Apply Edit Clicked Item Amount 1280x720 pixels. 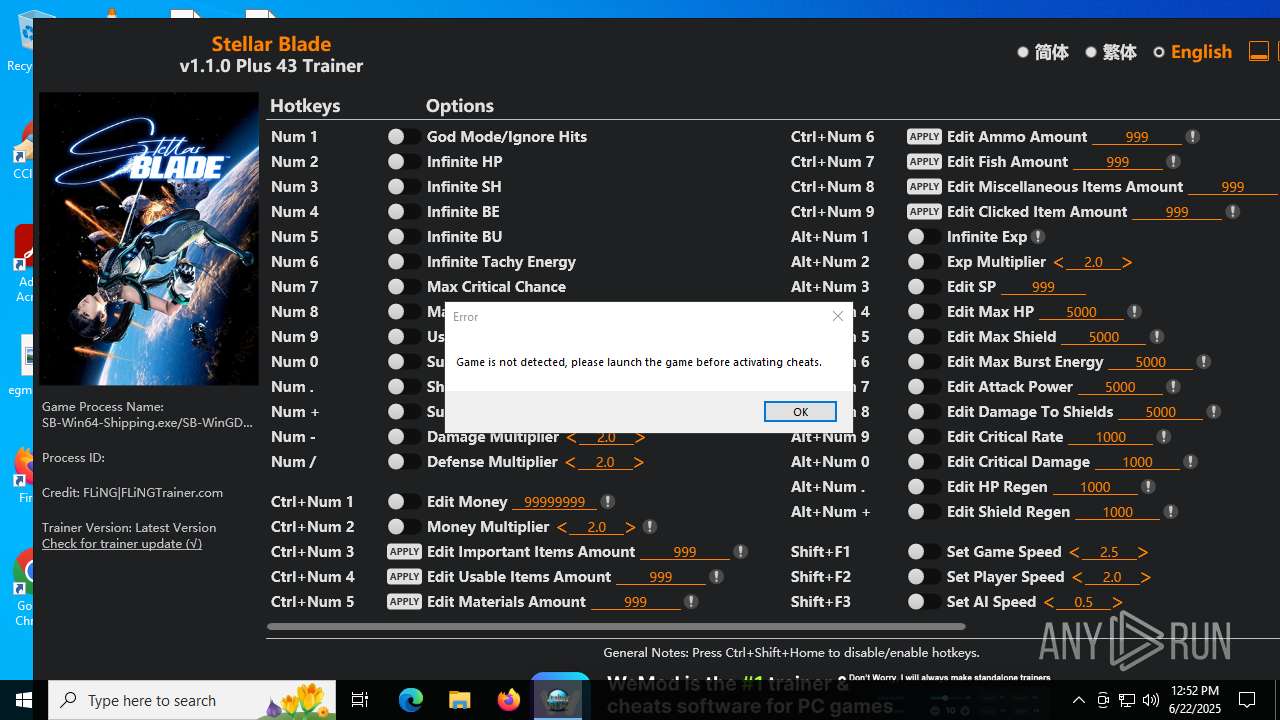click(x=924, y=212)
